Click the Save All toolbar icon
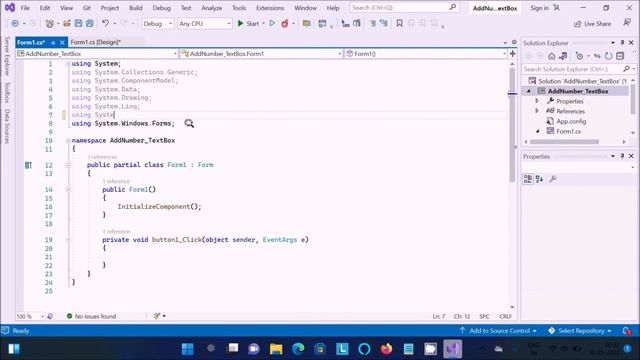 (x=89, y=24)
